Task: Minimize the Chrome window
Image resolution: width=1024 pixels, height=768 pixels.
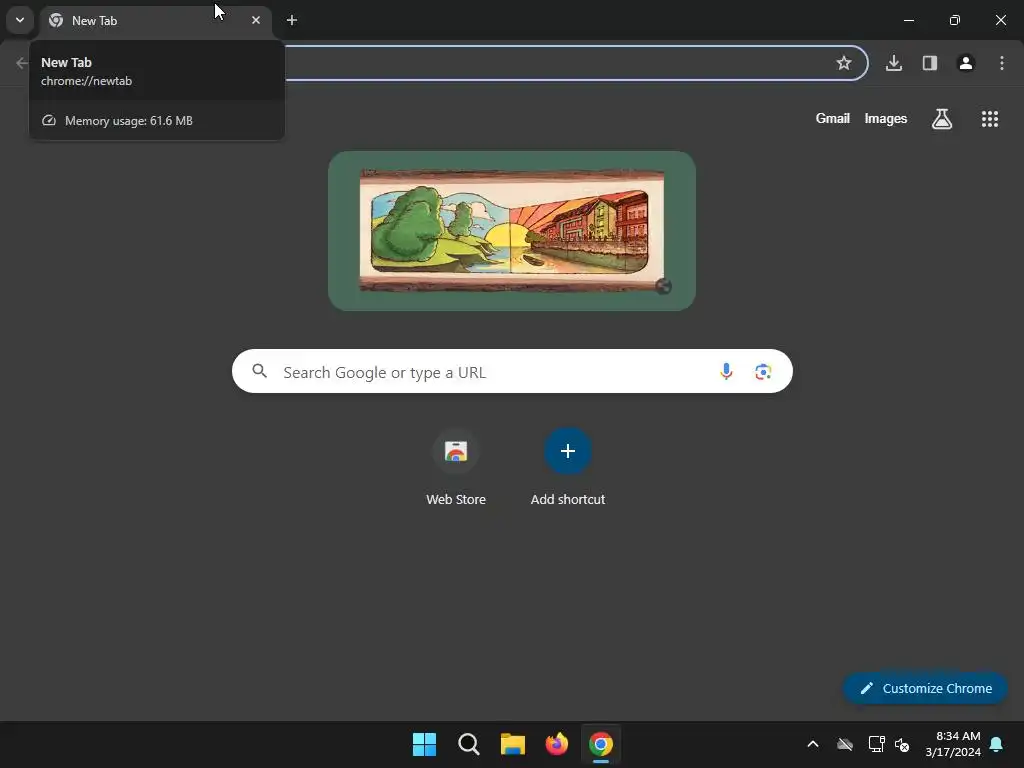Action: [908, 20]
